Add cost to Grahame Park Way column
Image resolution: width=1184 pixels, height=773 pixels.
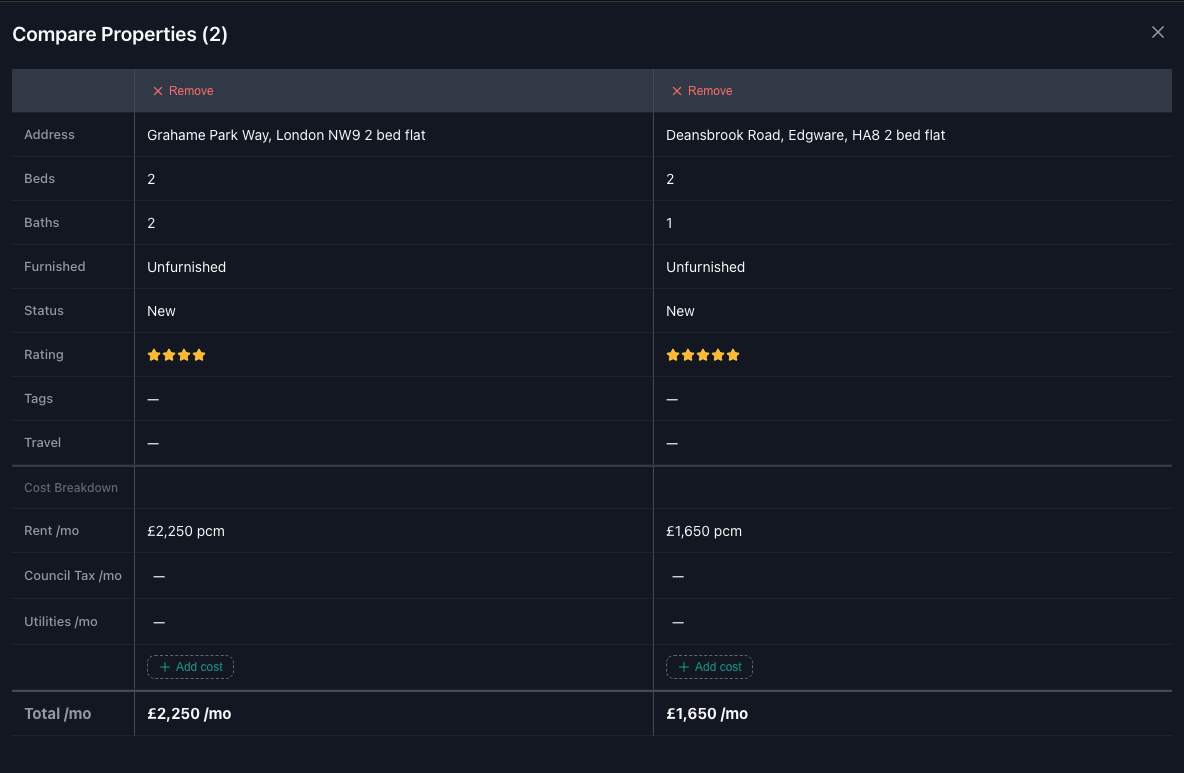tap(190, 667)
